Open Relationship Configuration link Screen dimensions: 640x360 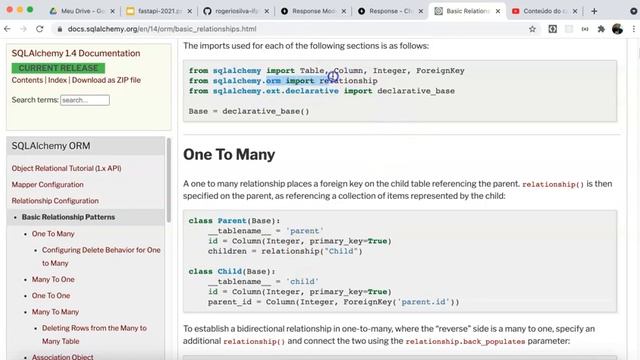click(x=55, y=201)
